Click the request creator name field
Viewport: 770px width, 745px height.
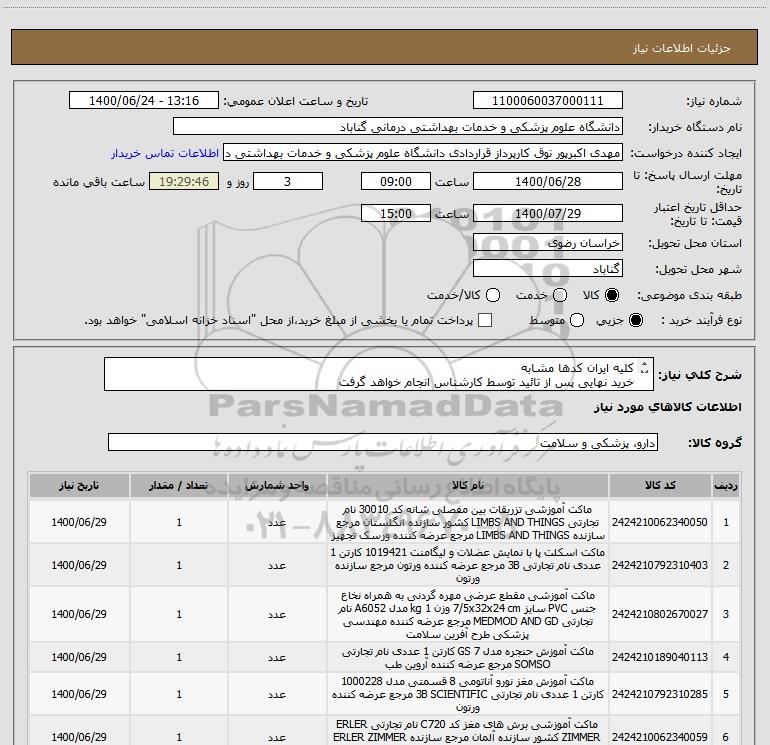[x=423, y=153]
